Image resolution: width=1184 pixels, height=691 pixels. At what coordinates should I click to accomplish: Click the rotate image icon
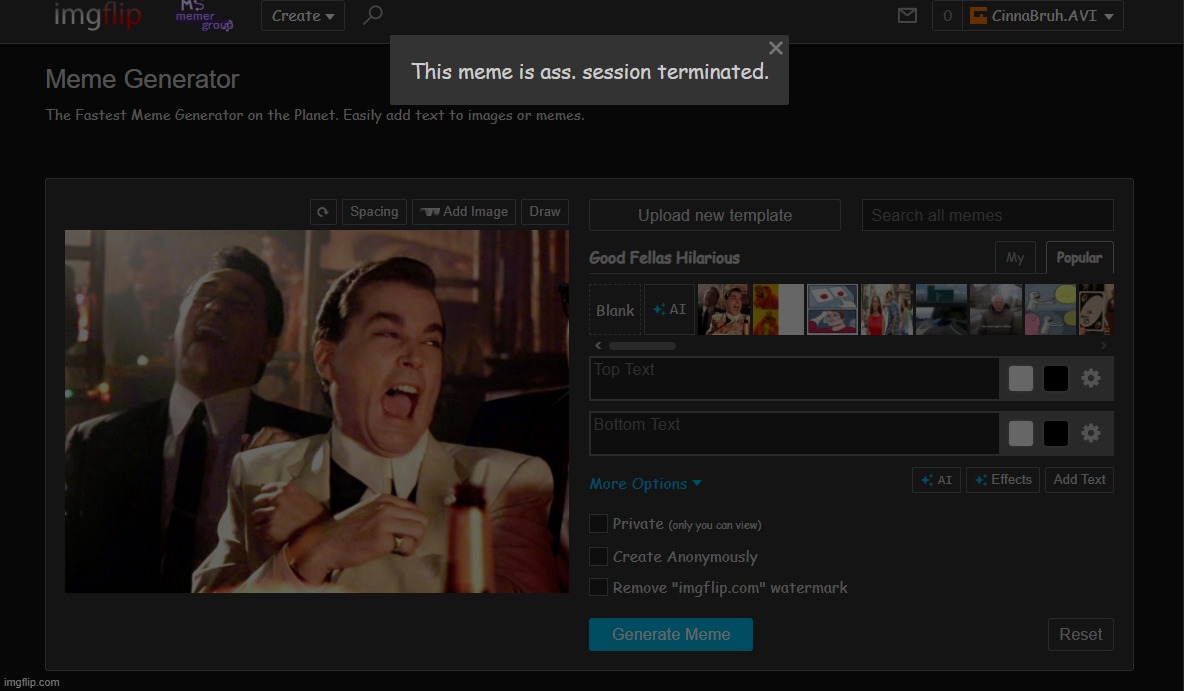(323, 212)
